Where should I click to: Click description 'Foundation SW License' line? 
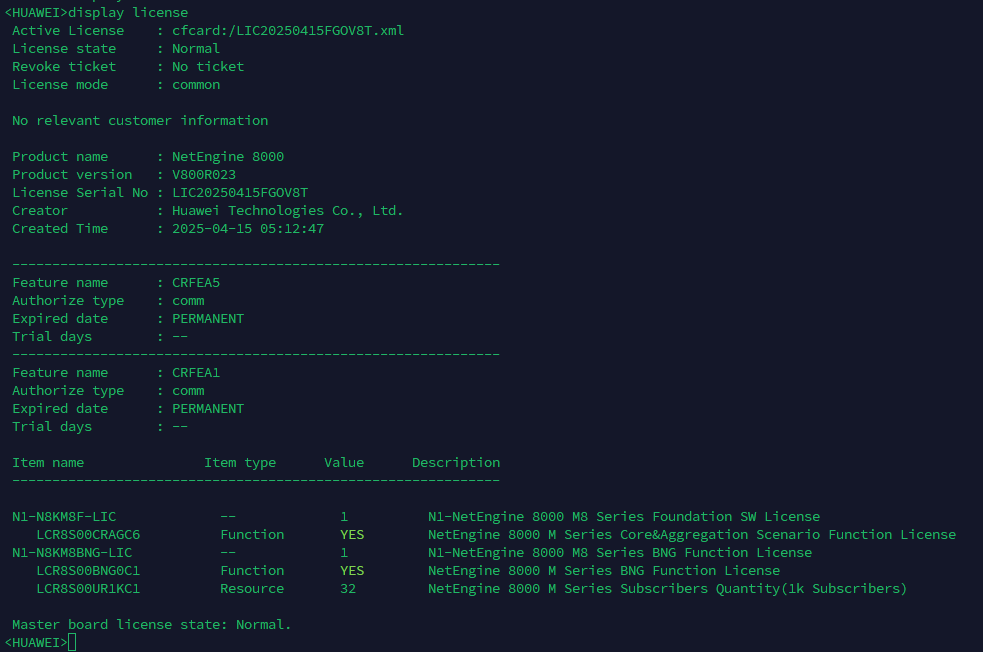point(624,517)
